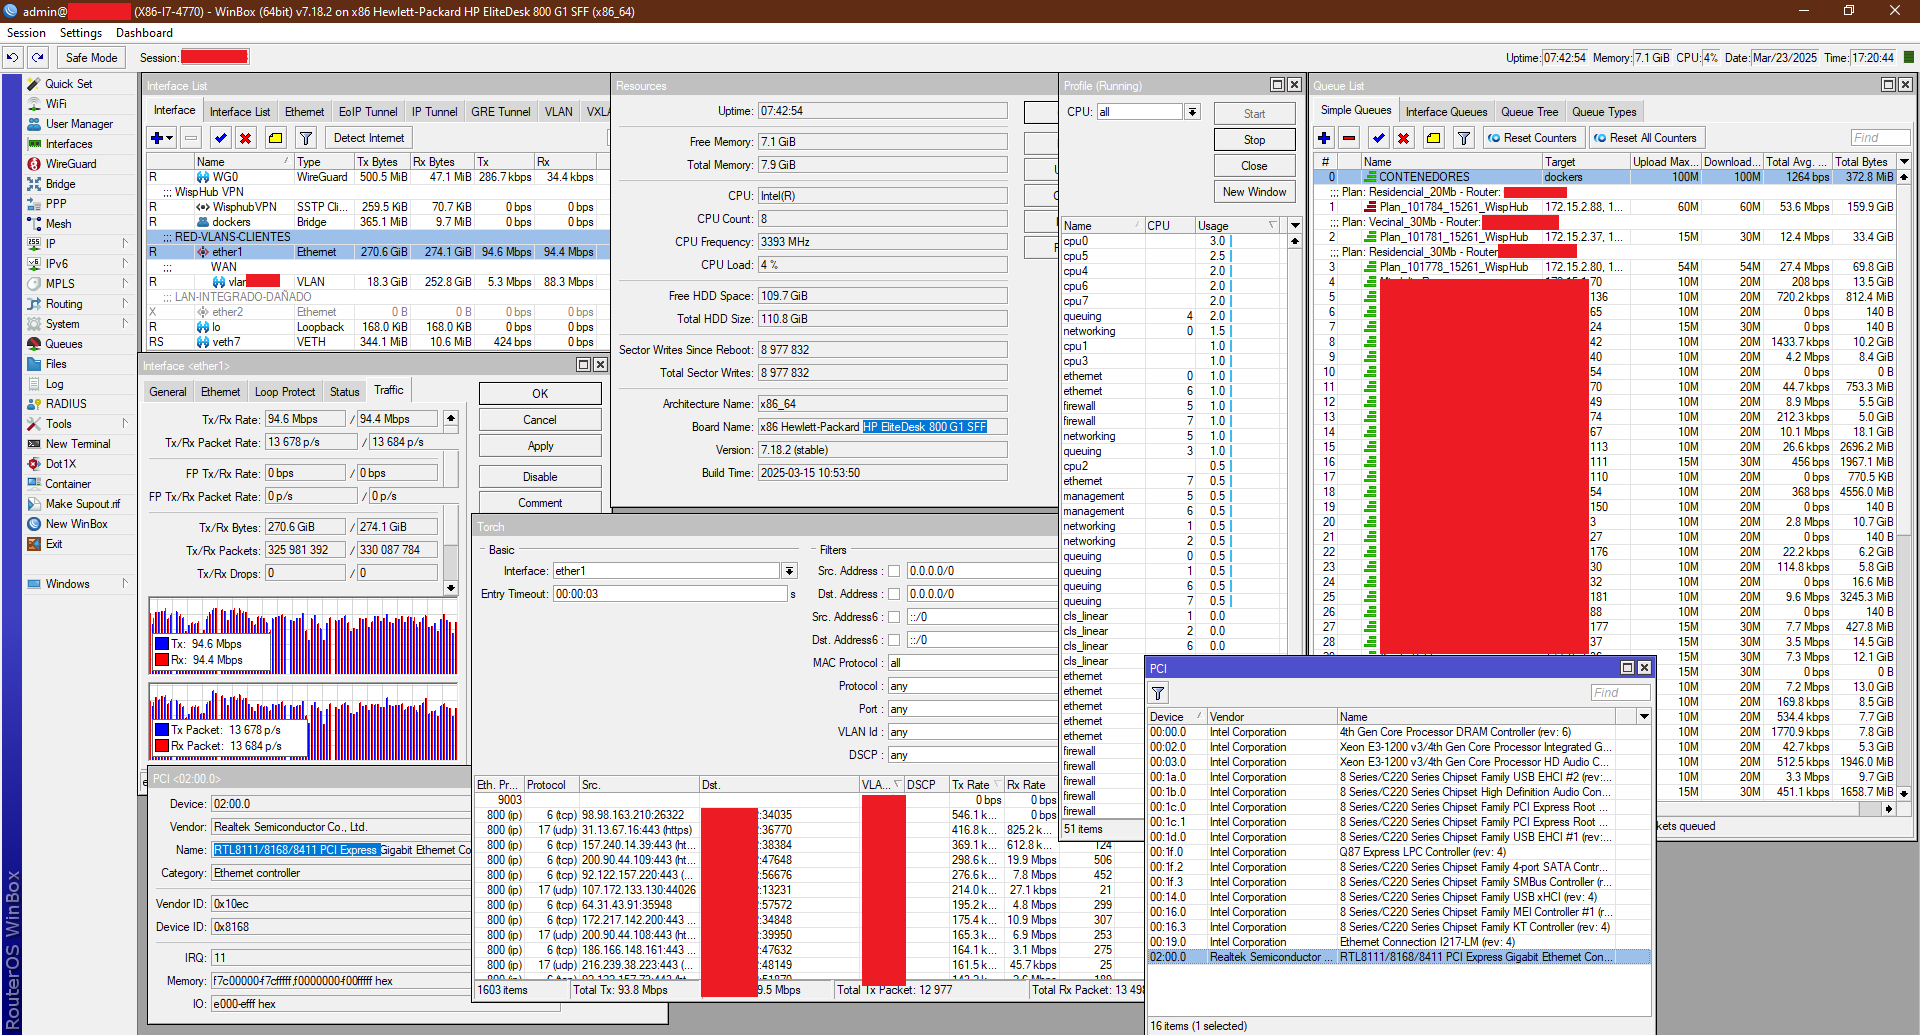Open User Manager in the sidebar
The height and width of the screenshot is (1035, 1920).
(79, 124)
